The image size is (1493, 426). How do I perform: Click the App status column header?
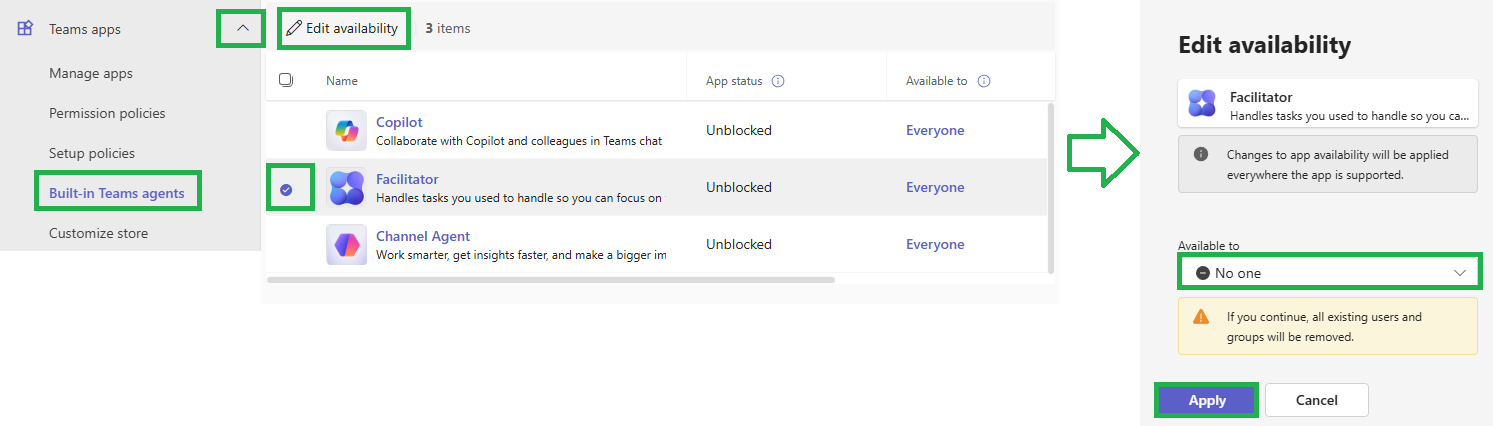pos(734,81)
